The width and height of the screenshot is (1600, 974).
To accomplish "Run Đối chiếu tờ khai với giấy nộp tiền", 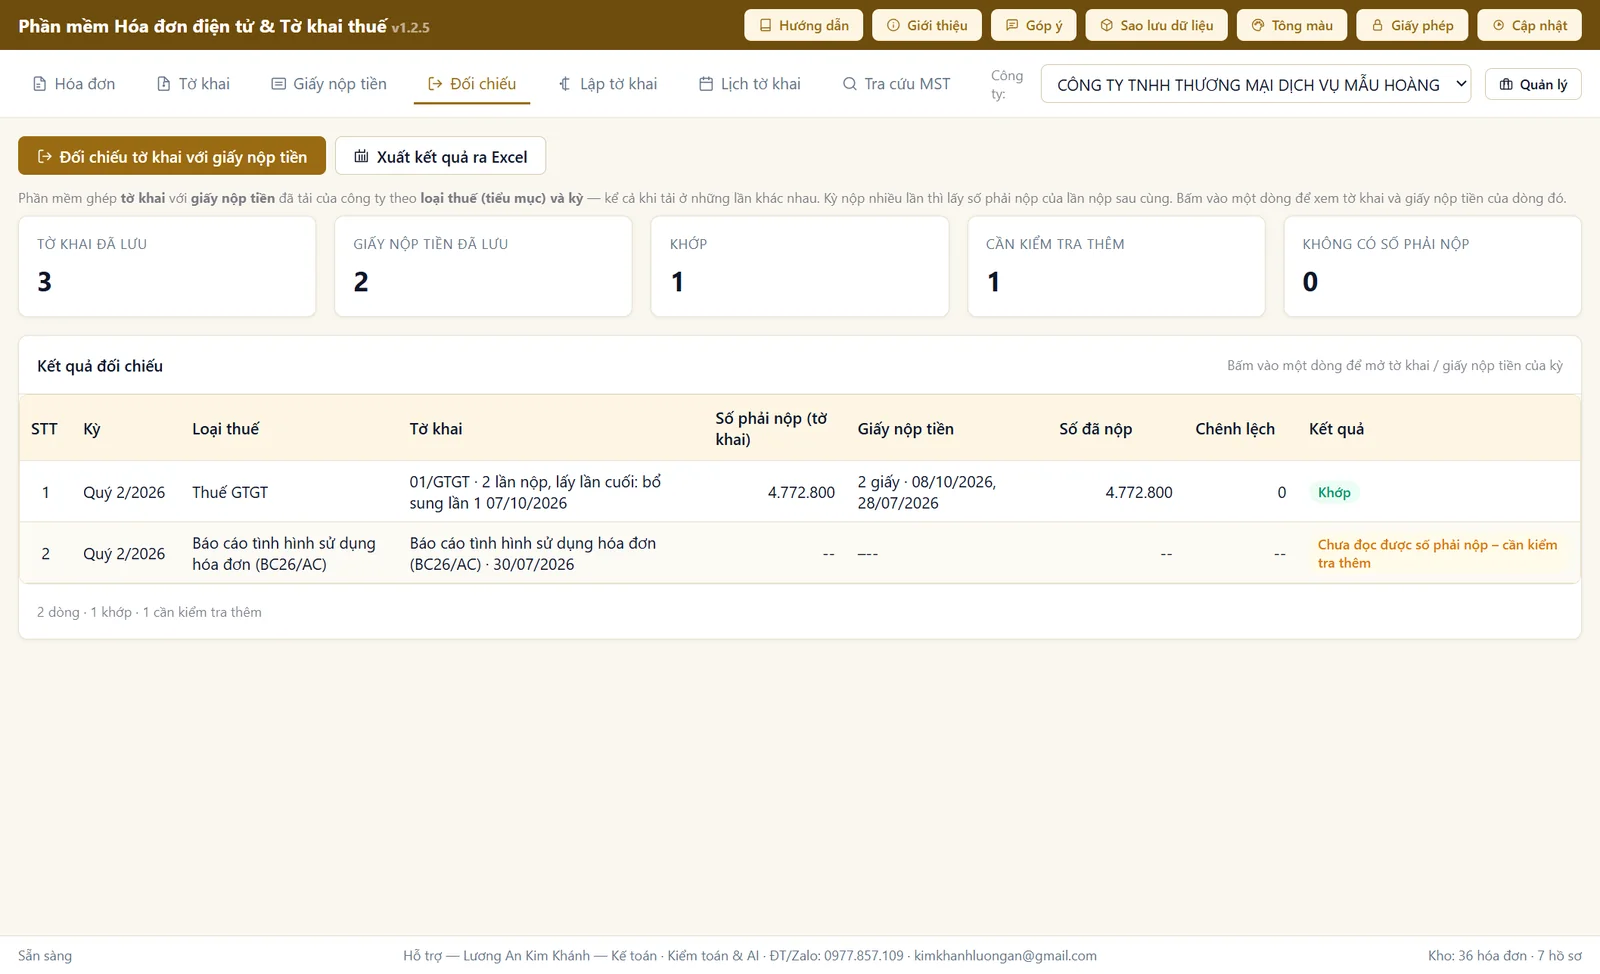I will (x=172, y=156).
